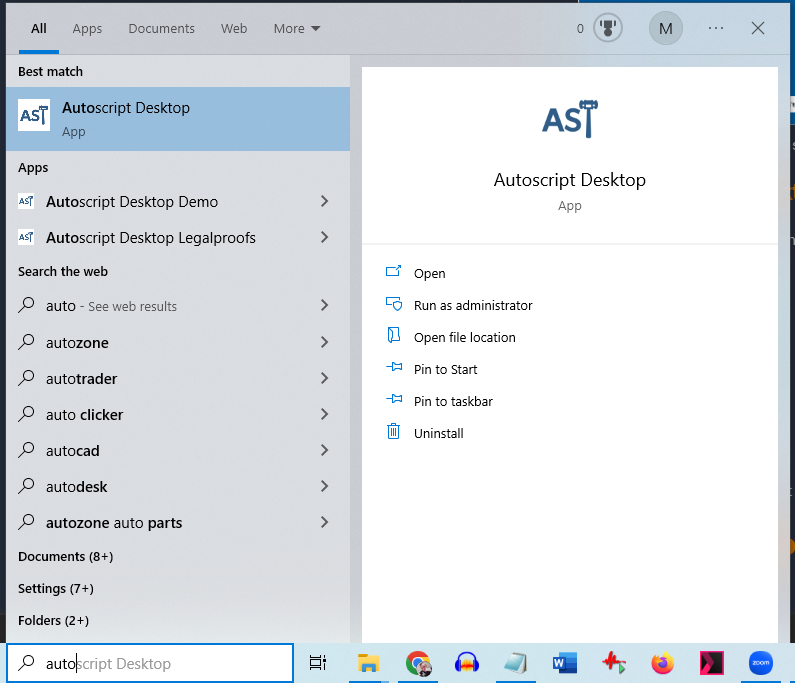Open the three-dot options menu
This screenshot has height=683, width=795.
click(x=716, y=28)
